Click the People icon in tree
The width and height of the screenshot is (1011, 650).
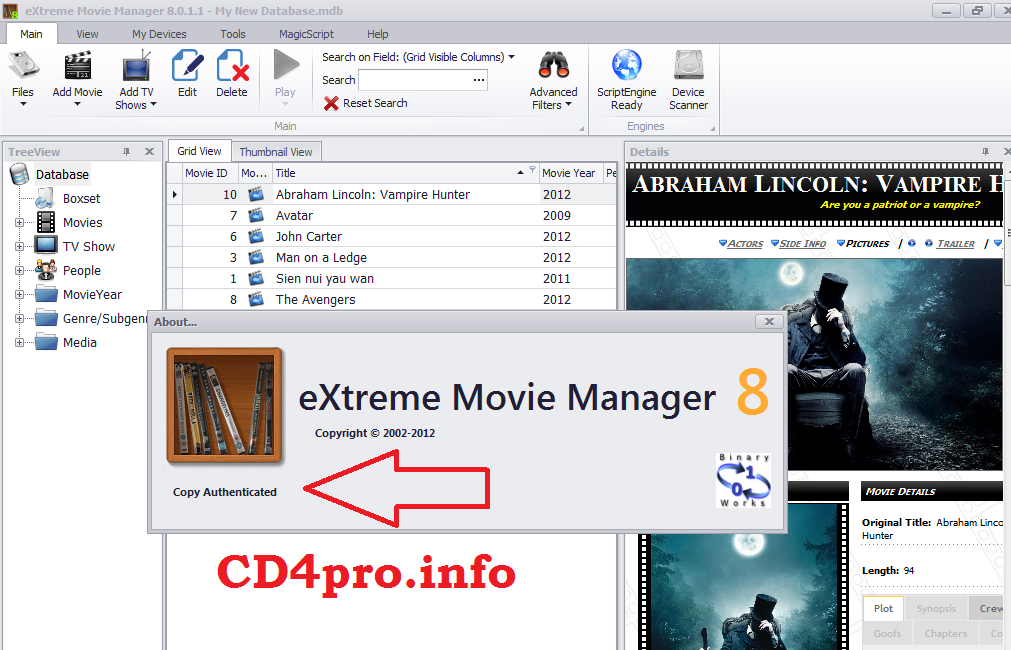pos(46,270)
